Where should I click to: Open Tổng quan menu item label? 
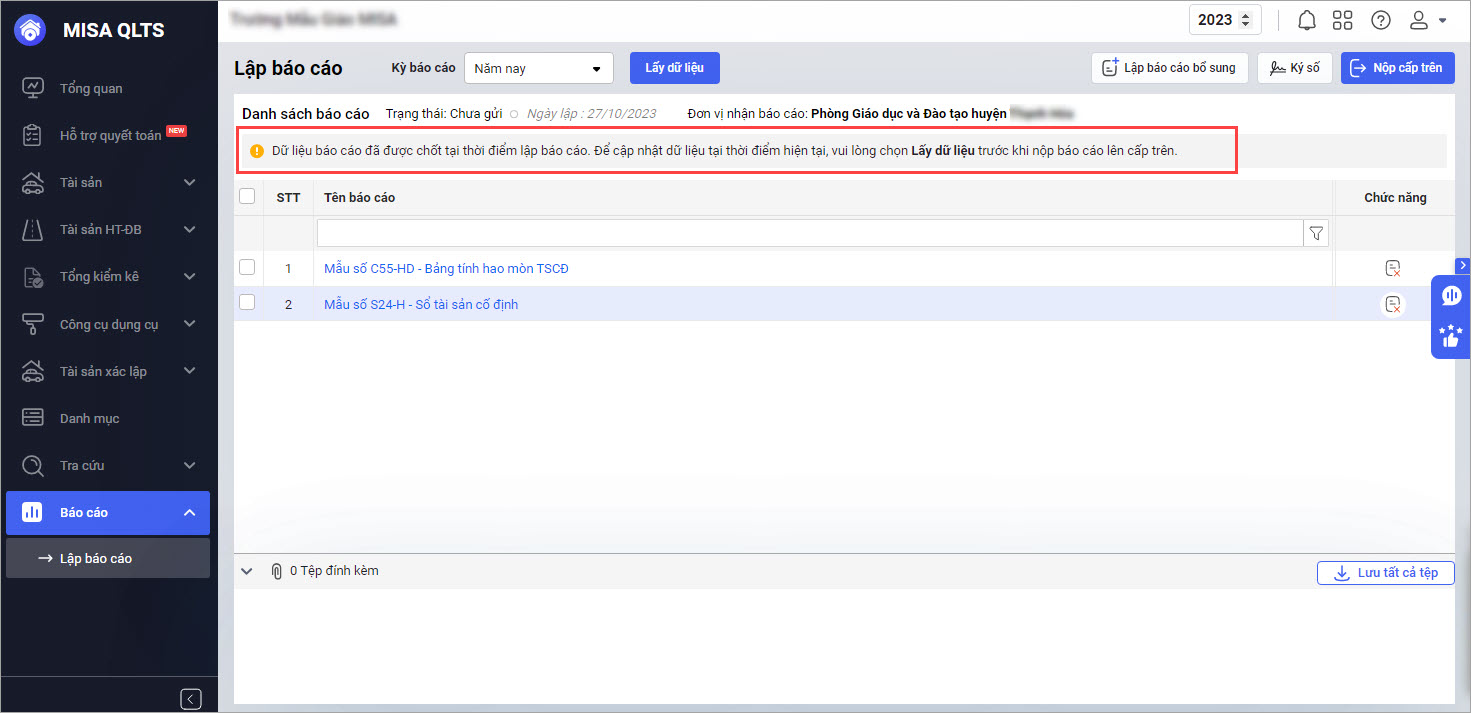click(x=91, y=88)
